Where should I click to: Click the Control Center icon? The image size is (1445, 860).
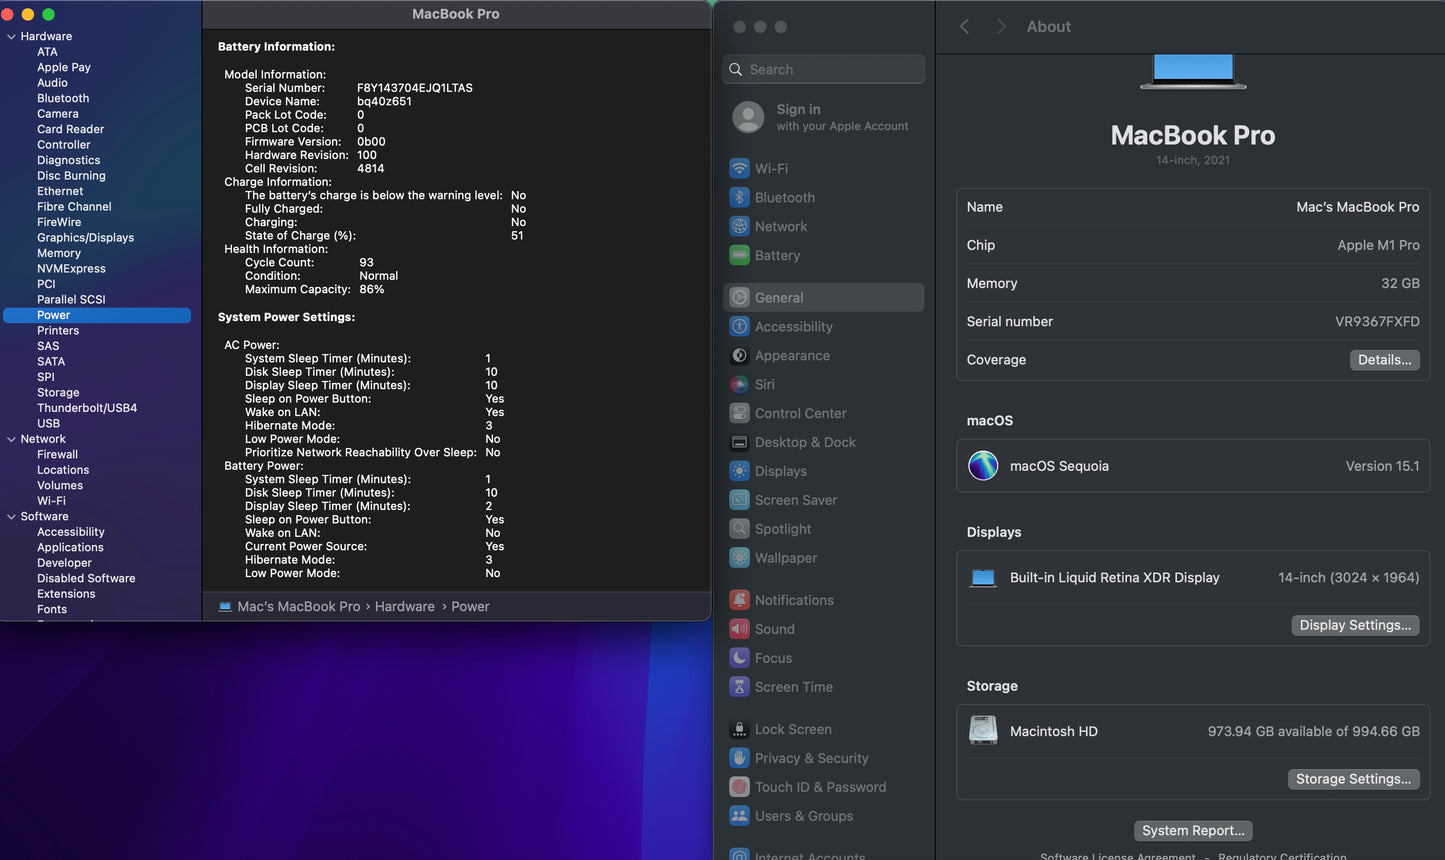739,414
